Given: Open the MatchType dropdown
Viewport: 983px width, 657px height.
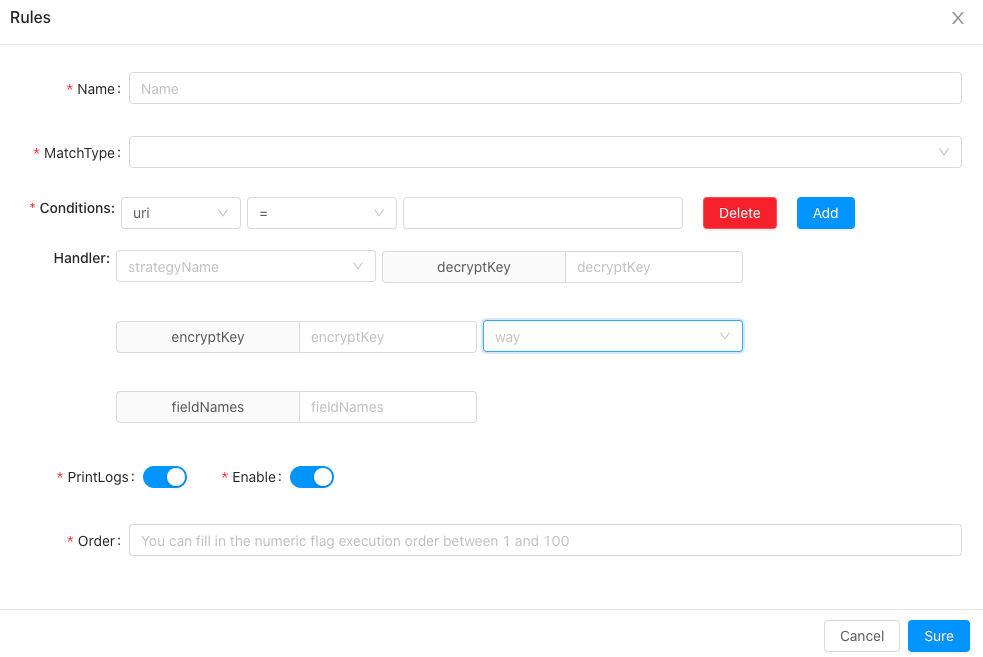Looking at the screenshot, I should [530, 152].
